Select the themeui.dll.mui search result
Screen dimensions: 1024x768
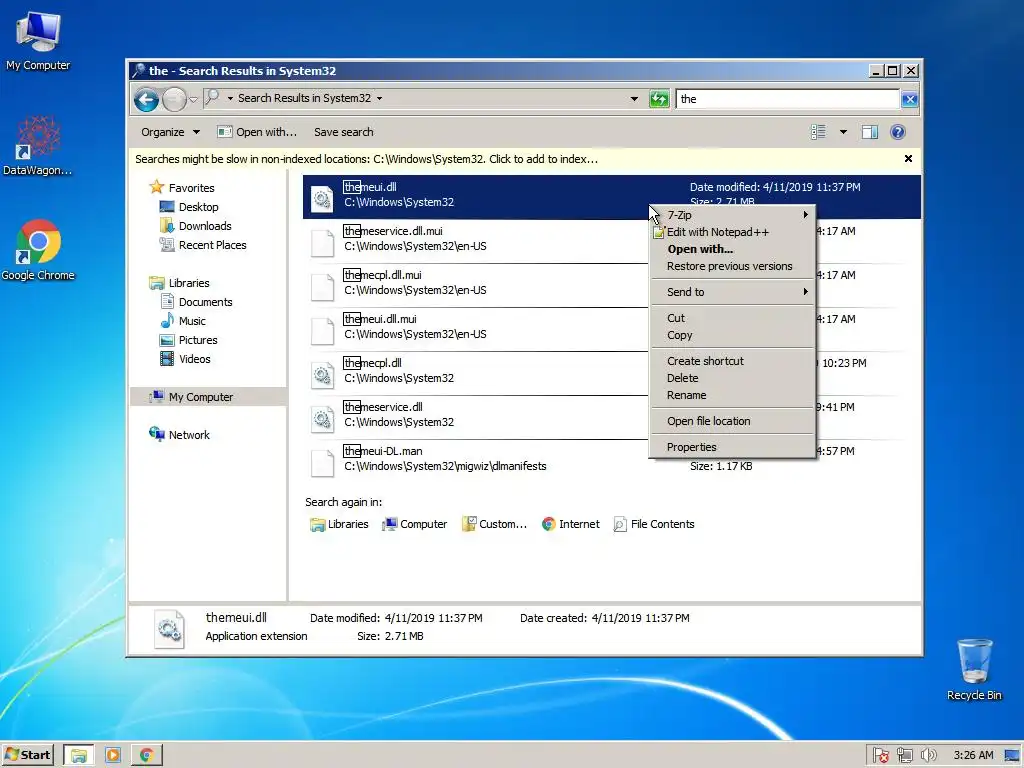[475, 329]
